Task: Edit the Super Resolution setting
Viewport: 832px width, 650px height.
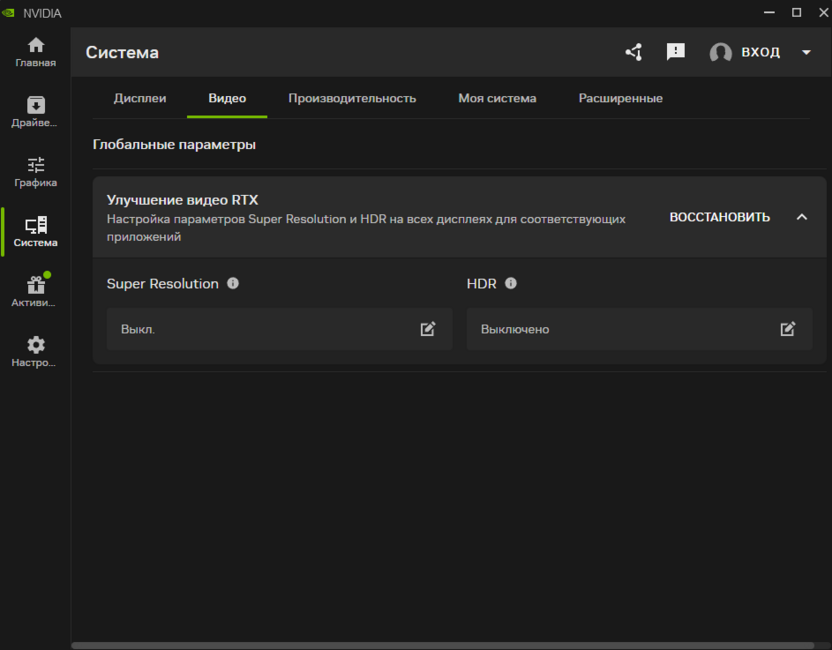Action: tap(428, 329)
